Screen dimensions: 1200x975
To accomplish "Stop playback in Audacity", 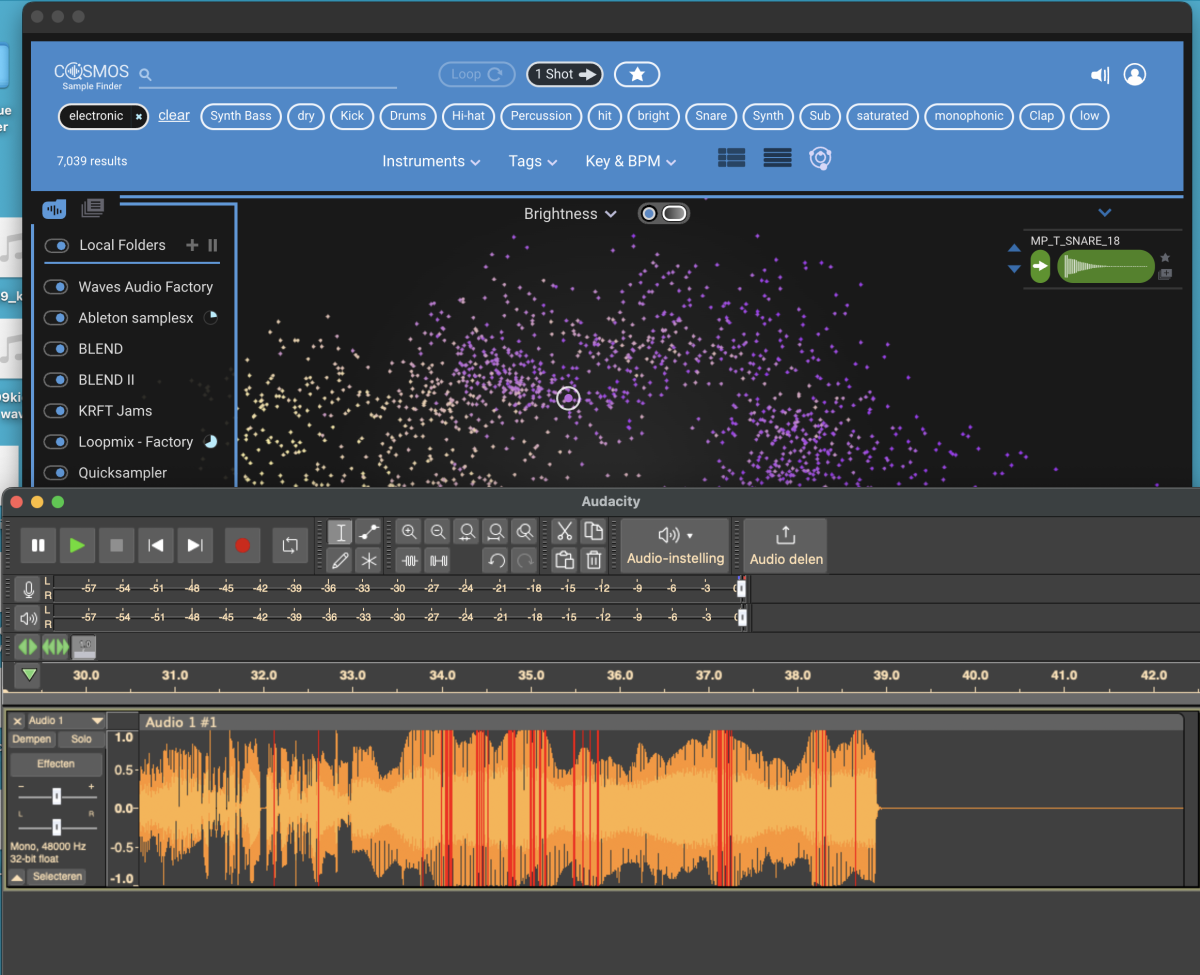I will 116,545.
